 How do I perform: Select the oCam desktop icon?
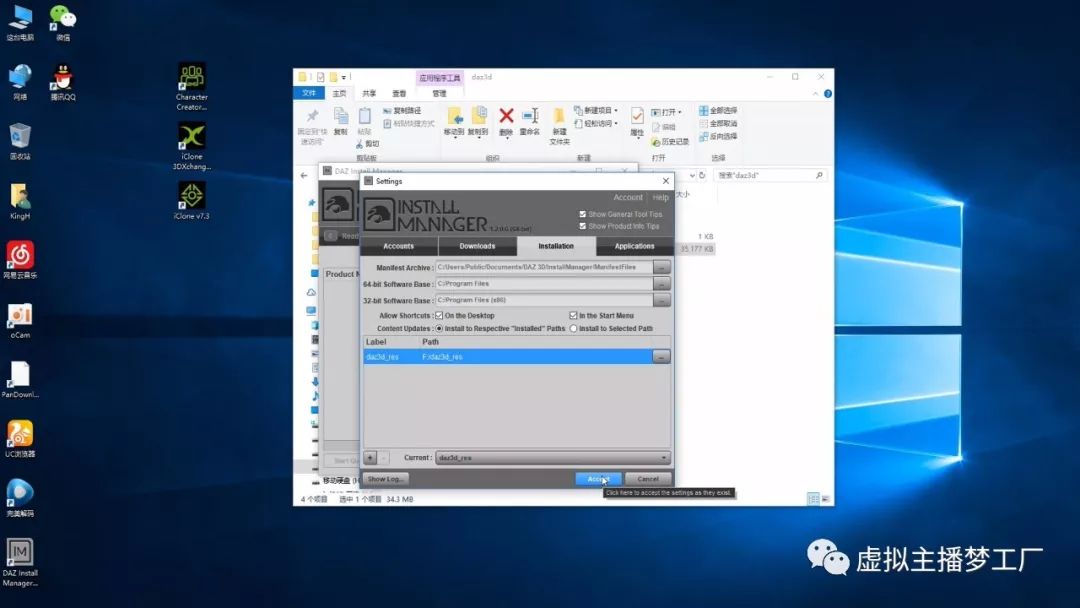coord(20,320)
